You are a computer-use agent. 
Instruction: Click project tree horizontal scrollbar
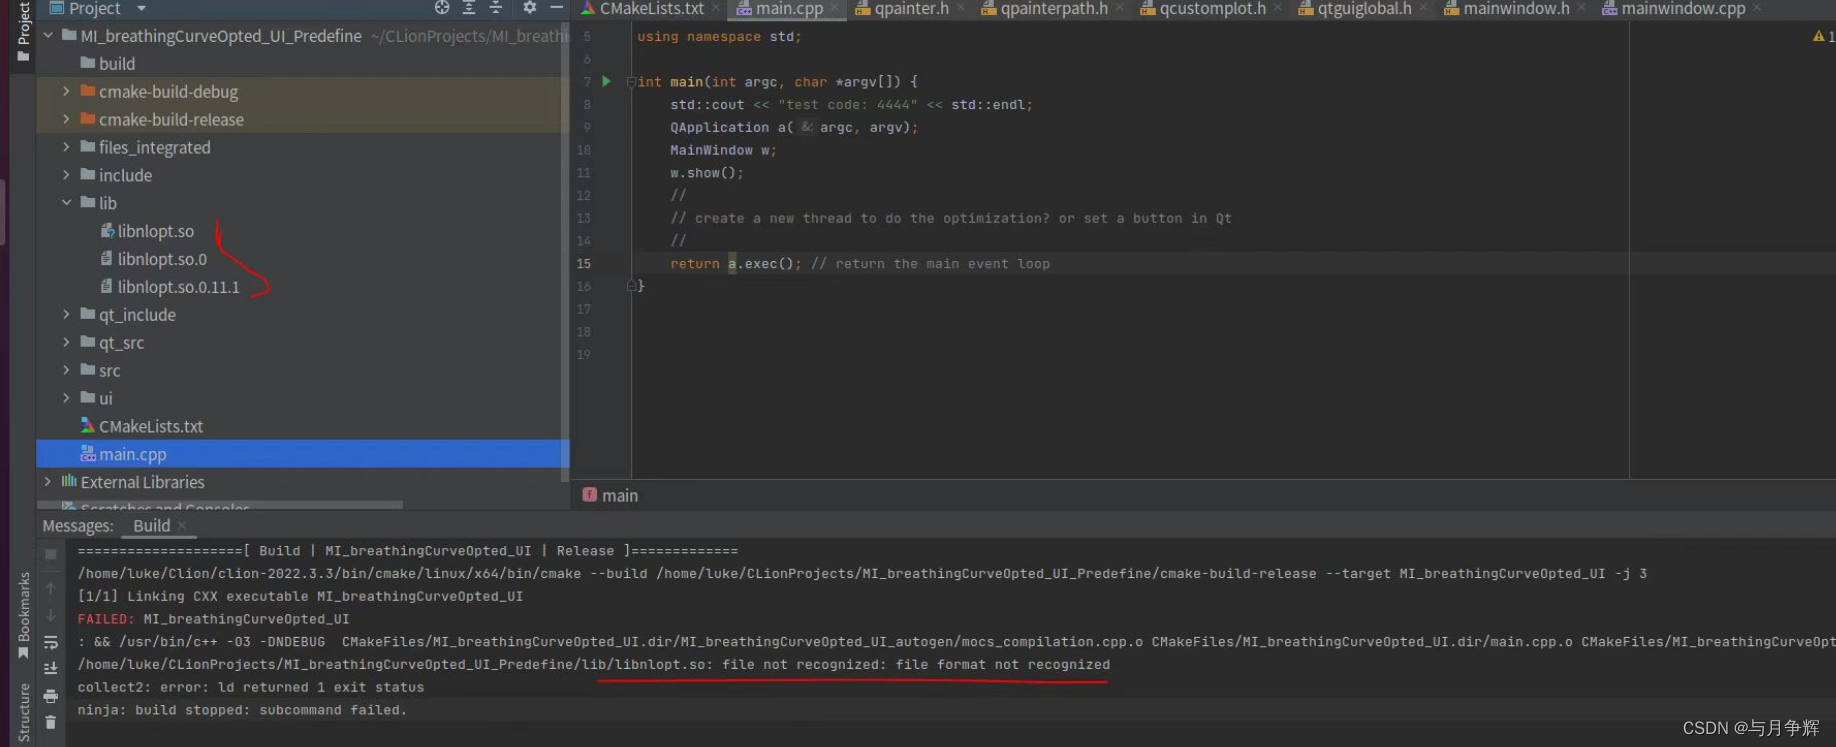[220, 505]
